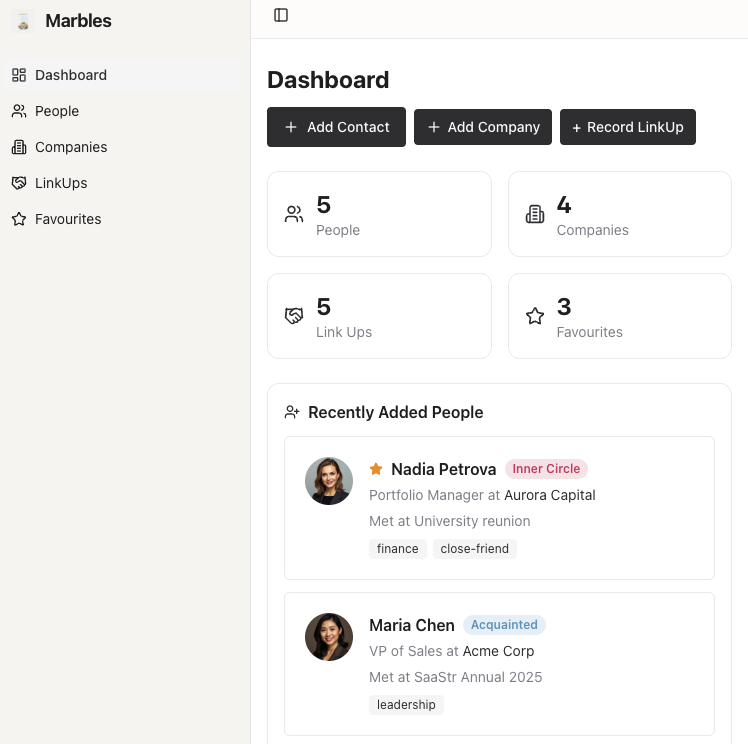Click the Add Company button
The image size is (748, 744).
(482, 127)
